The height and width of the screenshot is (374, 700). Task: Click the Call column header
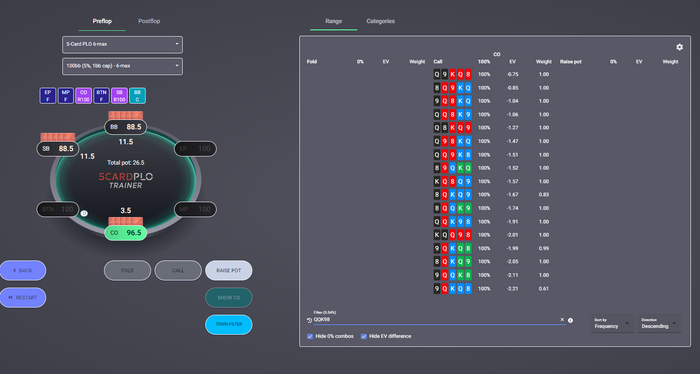click(x=438, y=62)
